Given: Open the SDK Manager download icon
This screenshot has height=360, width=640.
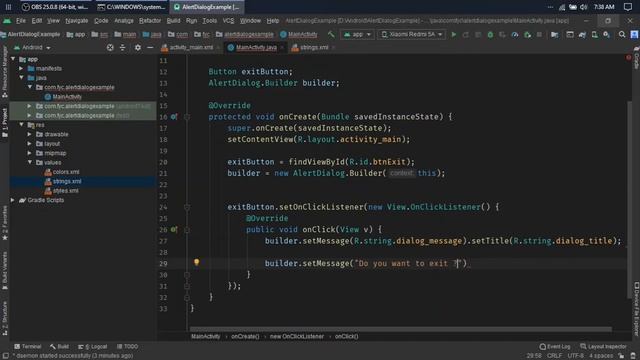Looking at the screenshot, I should [x=607, y=35].
